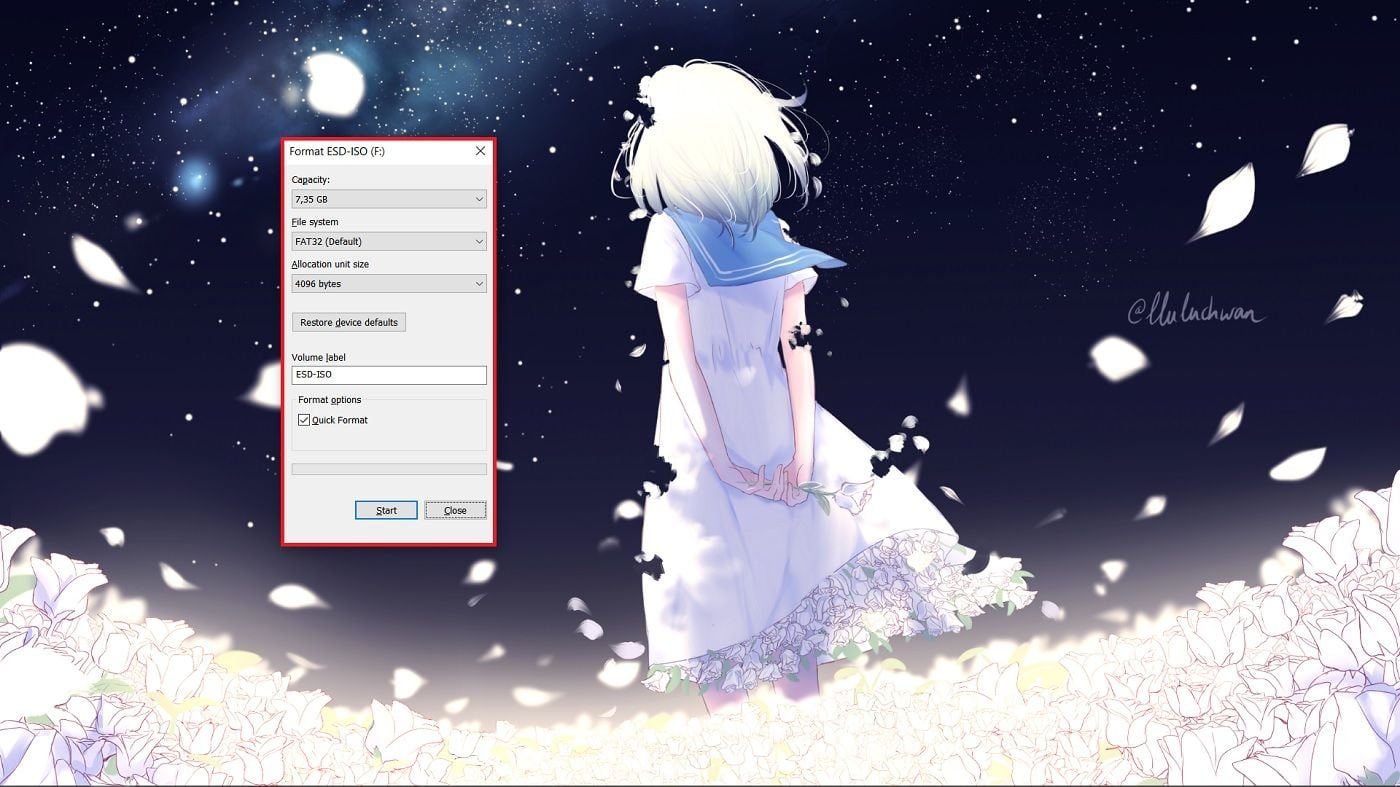1400x787 pixels.
Task: Click the Volume label caption
Action: 318,357
